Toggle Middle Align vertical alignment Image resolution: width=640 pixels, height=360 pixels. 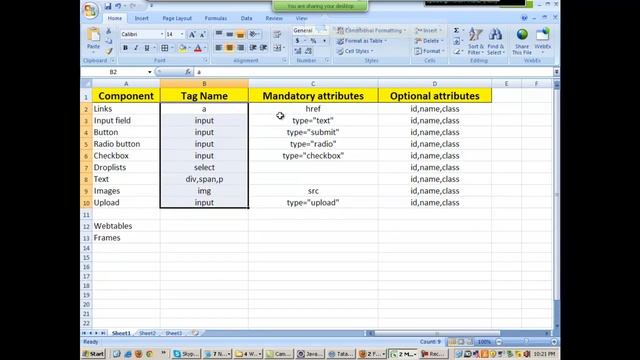point(229,34)
